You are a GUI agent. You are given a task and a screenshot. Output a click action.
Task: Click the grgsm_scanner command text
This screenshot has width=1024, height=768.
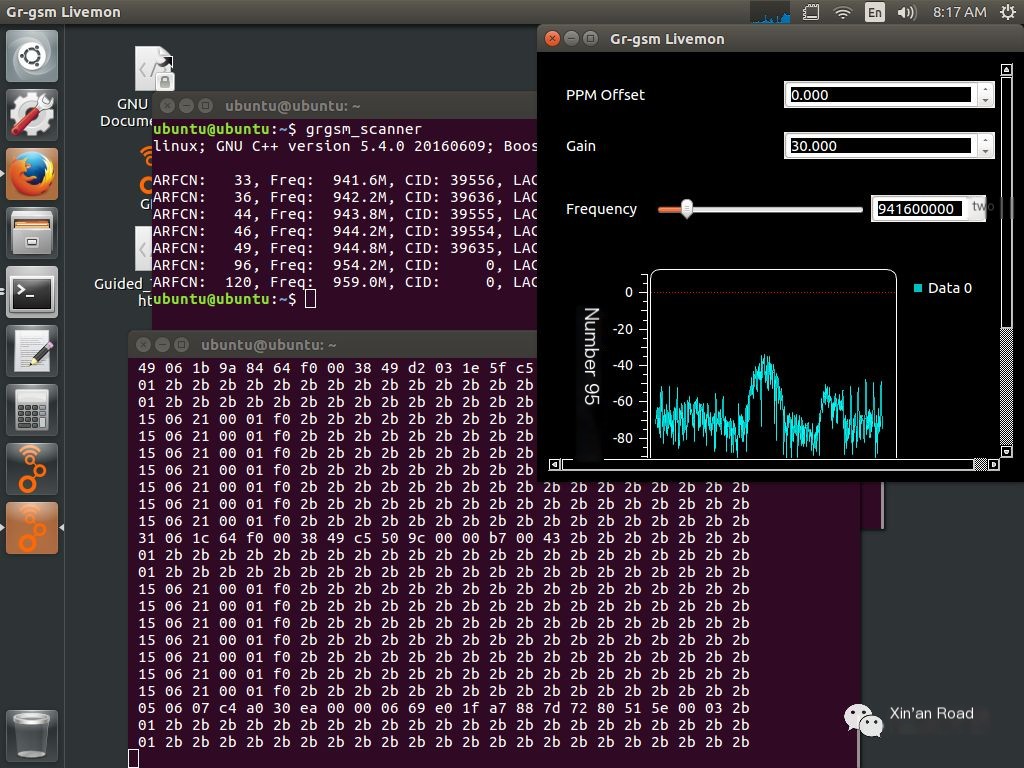[364, 129]
